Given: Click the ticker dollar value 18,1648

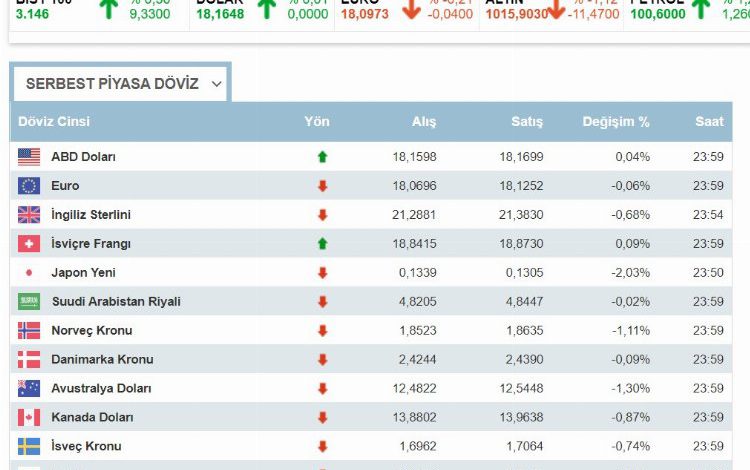Looking at the screenshot, I should (220, 14).
